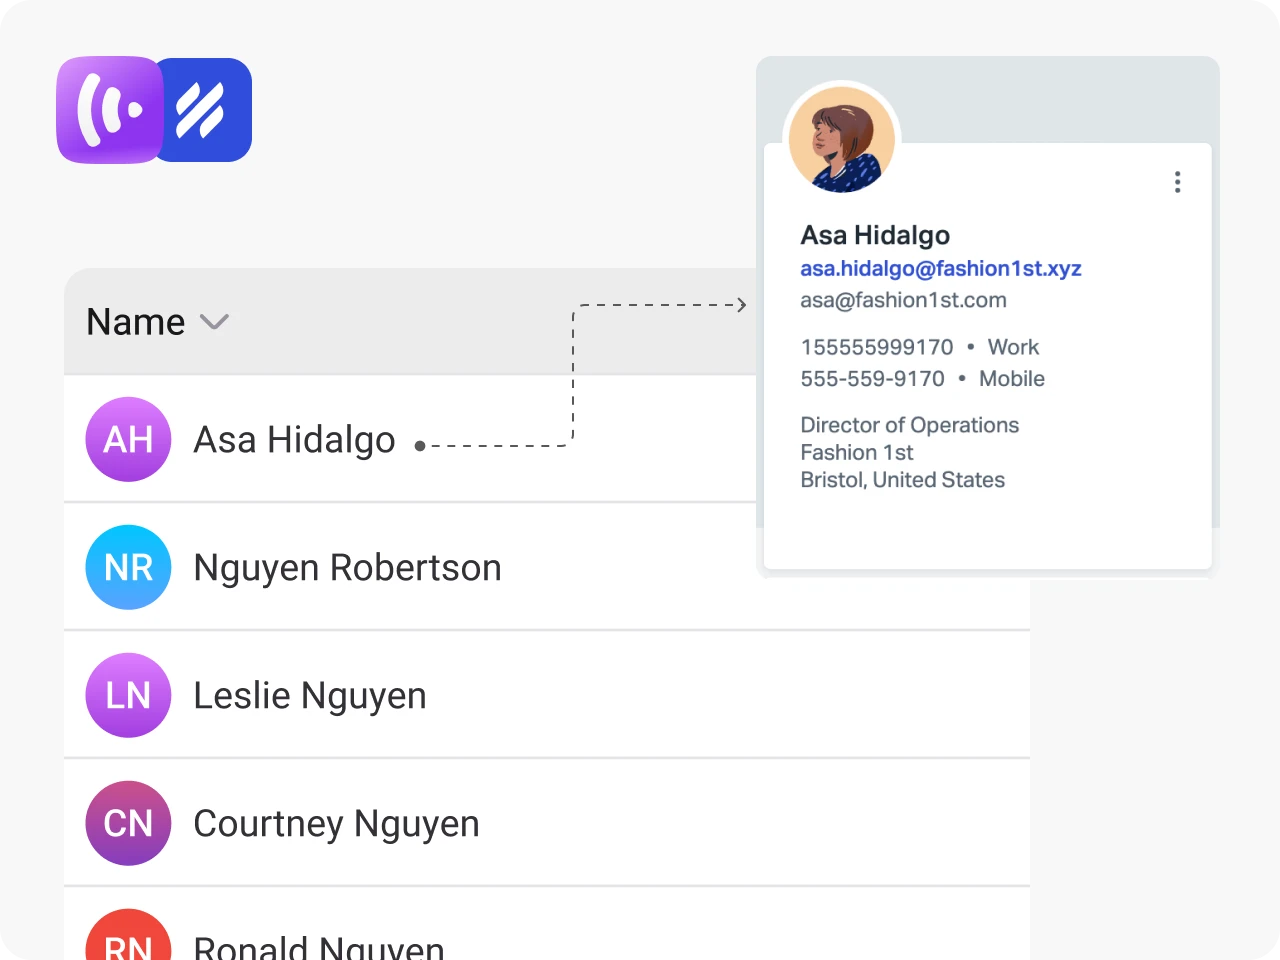Screen dimensions: 1280x960
Task: Click the purple broadcast app logo
Action: (x=110, y=110)
